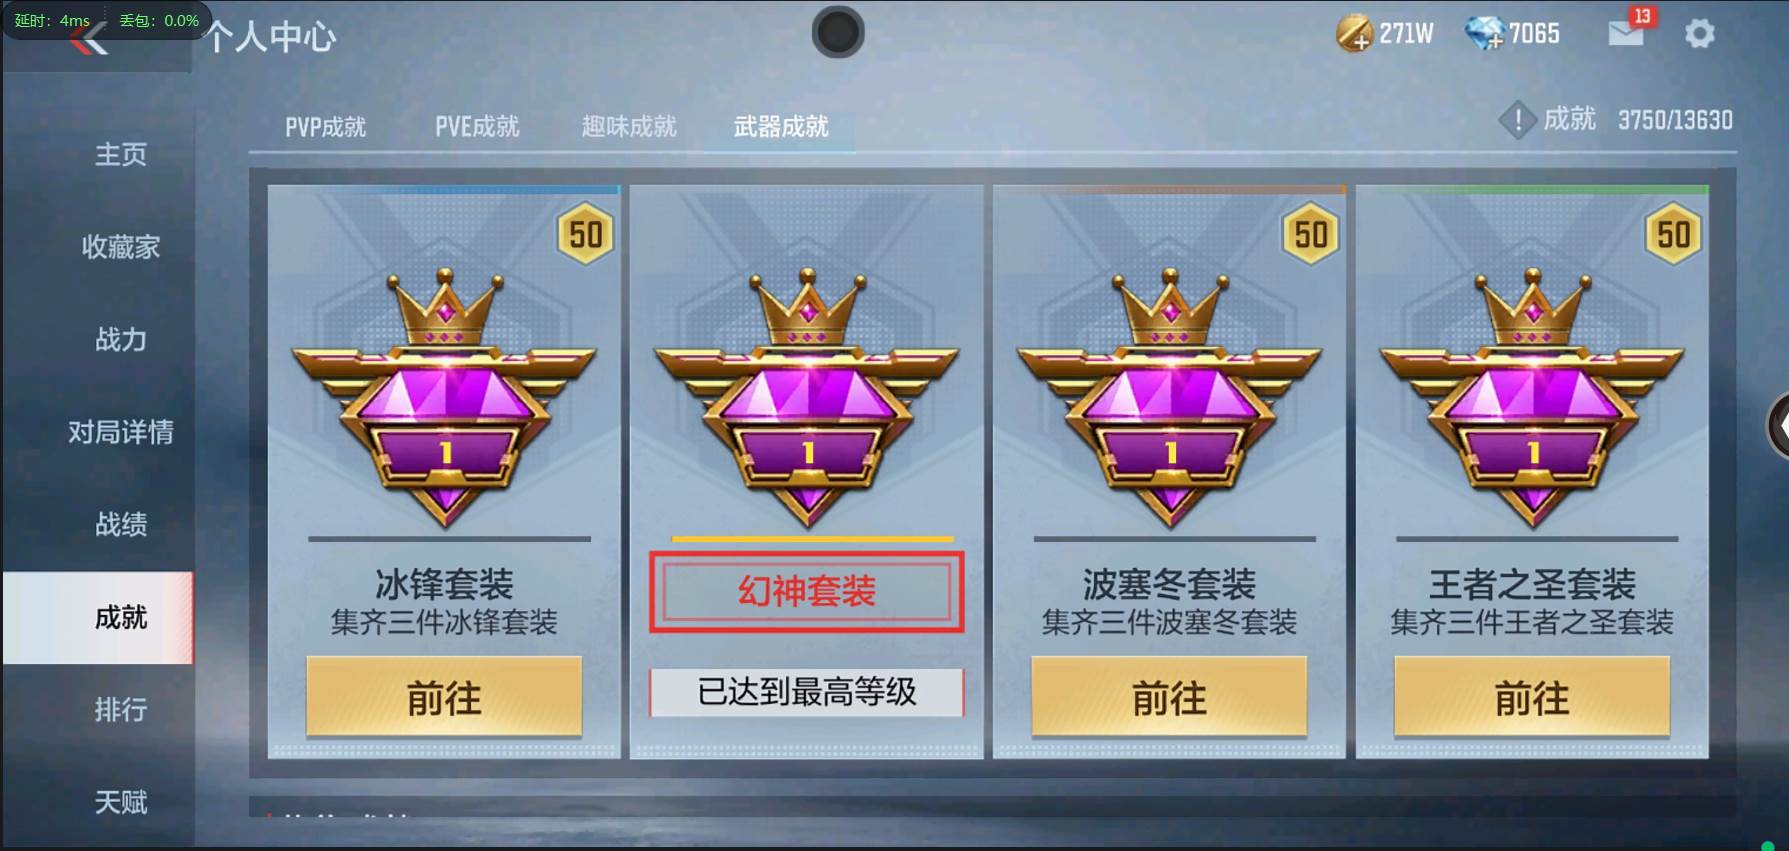
Task: Click the back arrow icon
Action: (90, 40)
